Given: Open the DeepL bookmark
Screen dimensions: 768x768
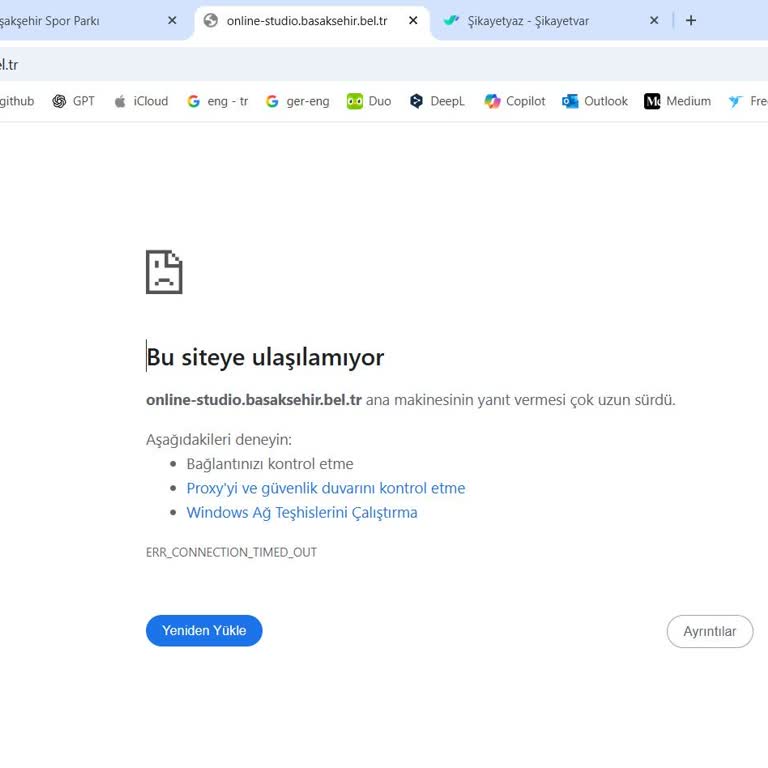Looking at the screenshot, I should pos(437,101).
